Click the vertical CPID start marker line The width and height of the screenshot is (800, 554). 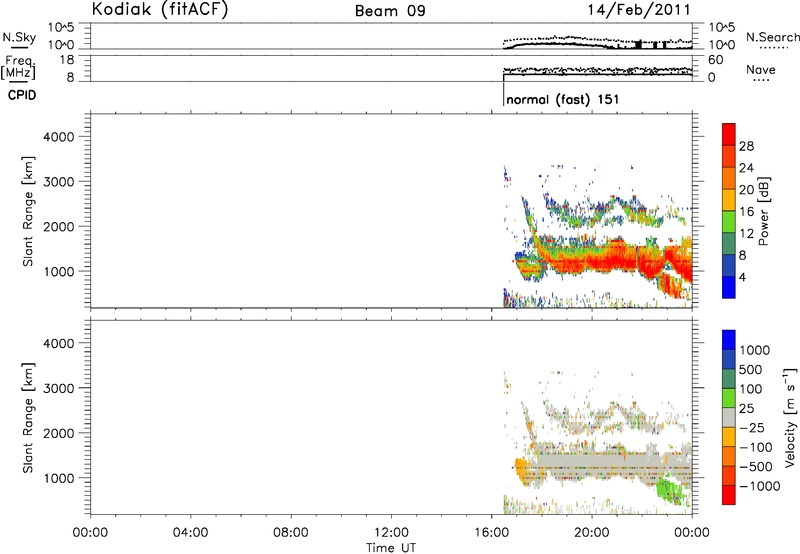(x=504, y=93)
